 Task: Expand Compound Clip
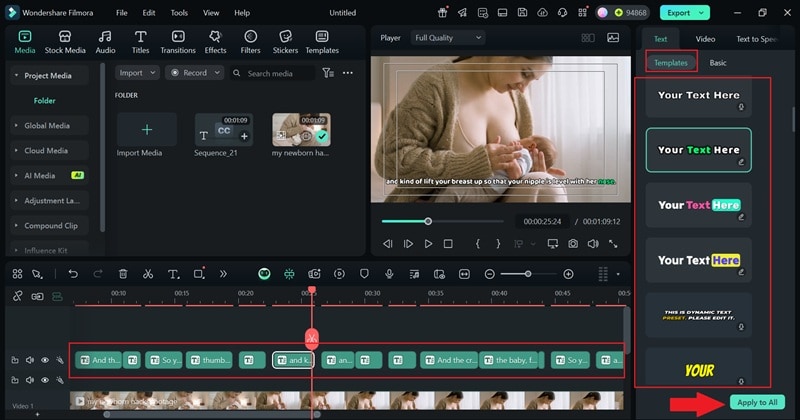(x=16, y=226)
